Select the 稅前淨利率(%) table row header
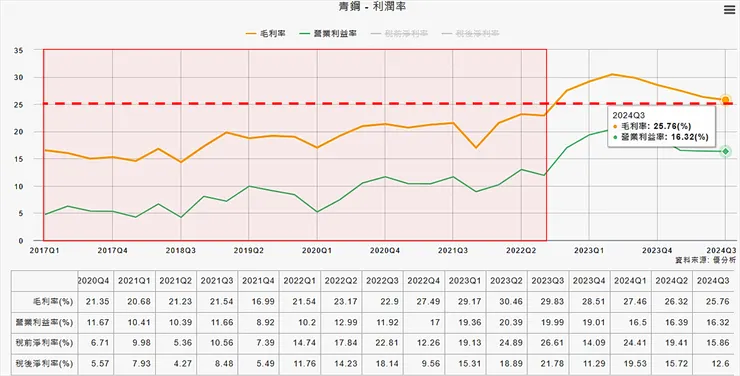740x376 pixels. pos(44,343)
